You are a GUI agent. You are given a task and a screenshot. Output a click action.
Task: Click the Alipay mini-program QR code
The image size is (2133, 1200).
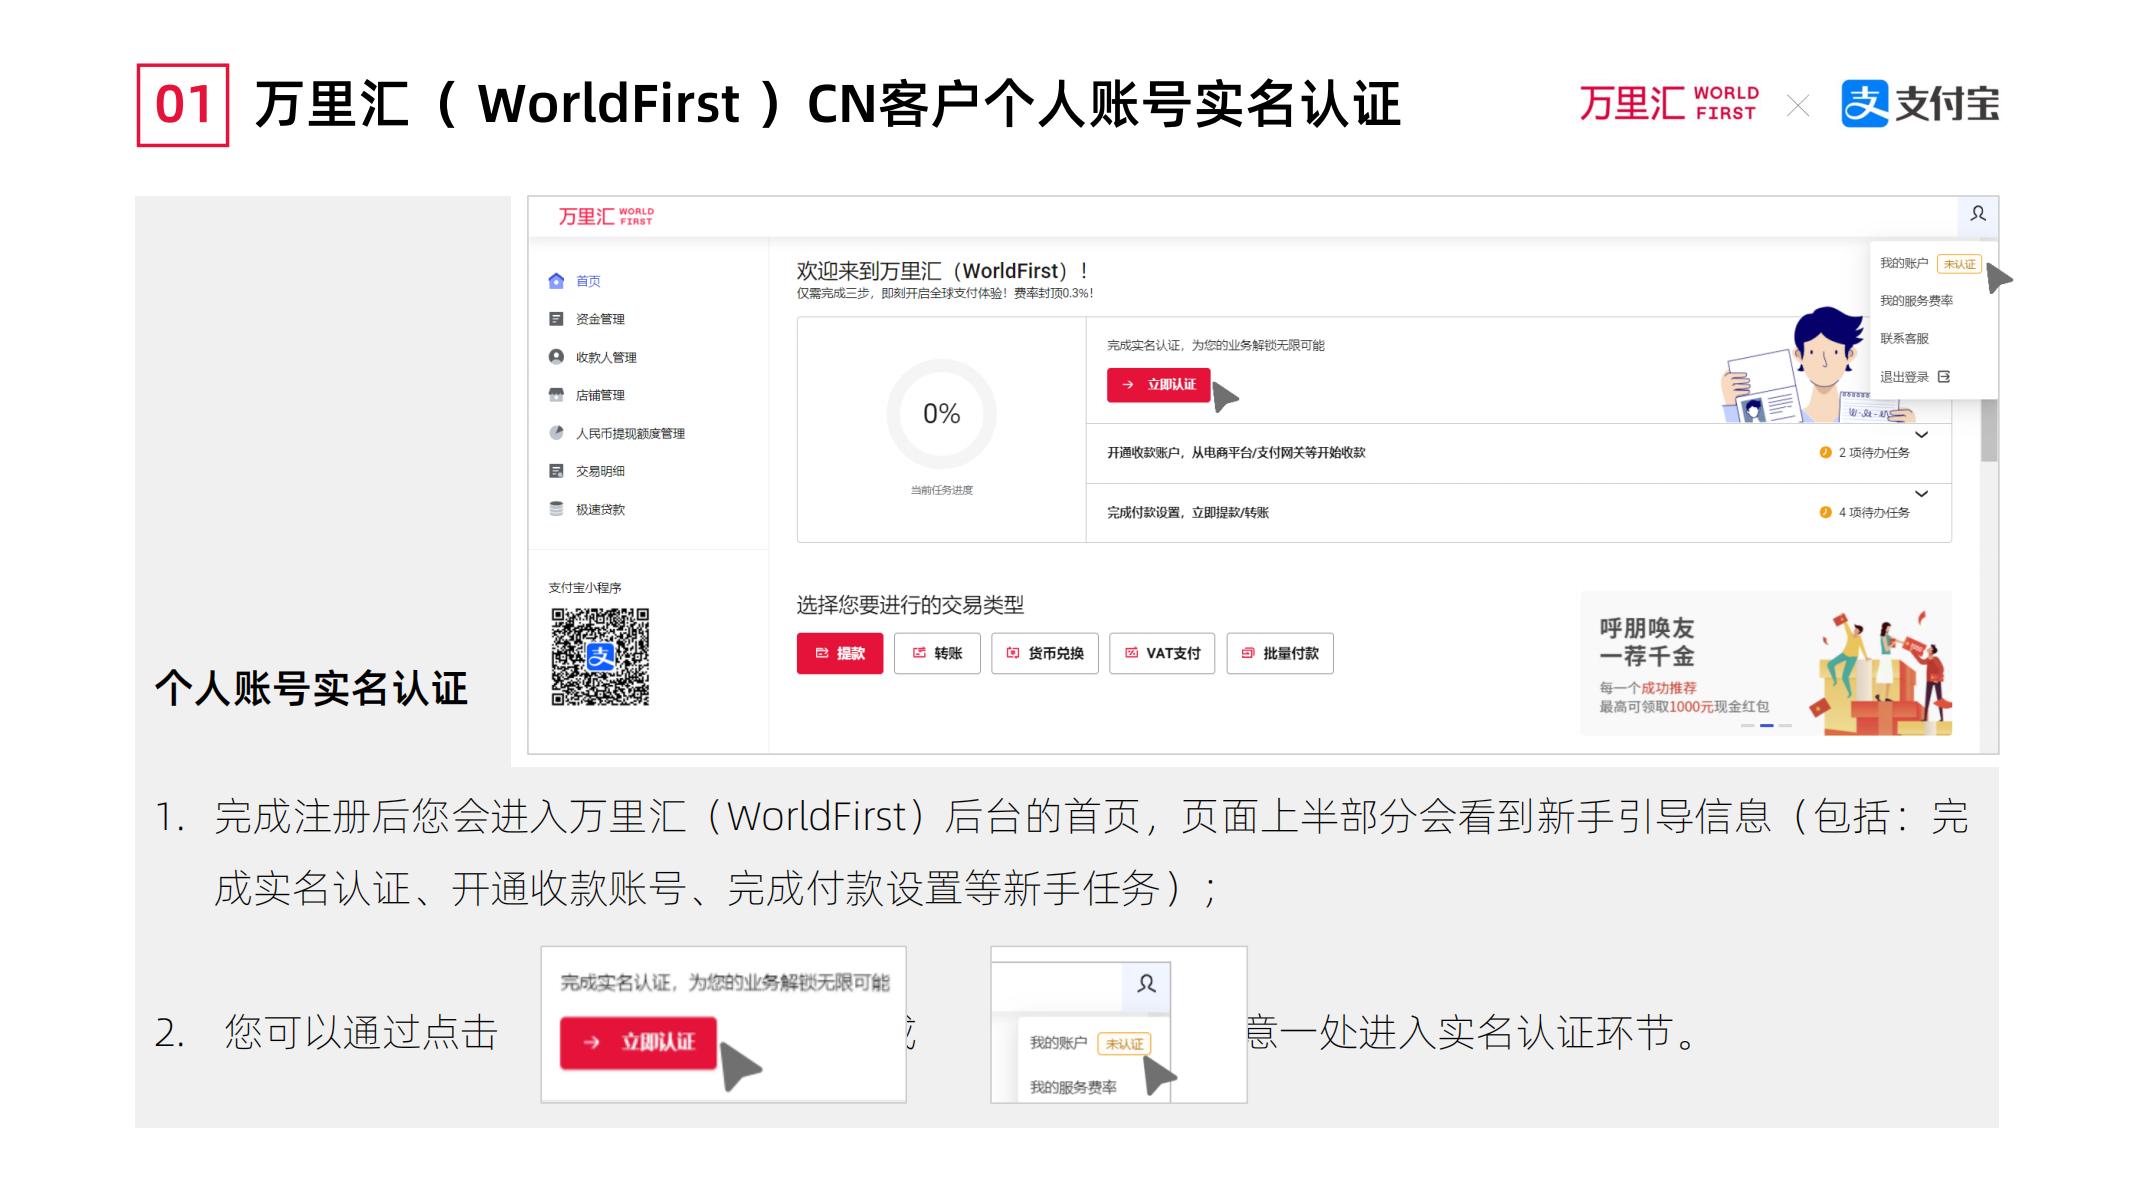pyautogui.click(x=600, y=657)
